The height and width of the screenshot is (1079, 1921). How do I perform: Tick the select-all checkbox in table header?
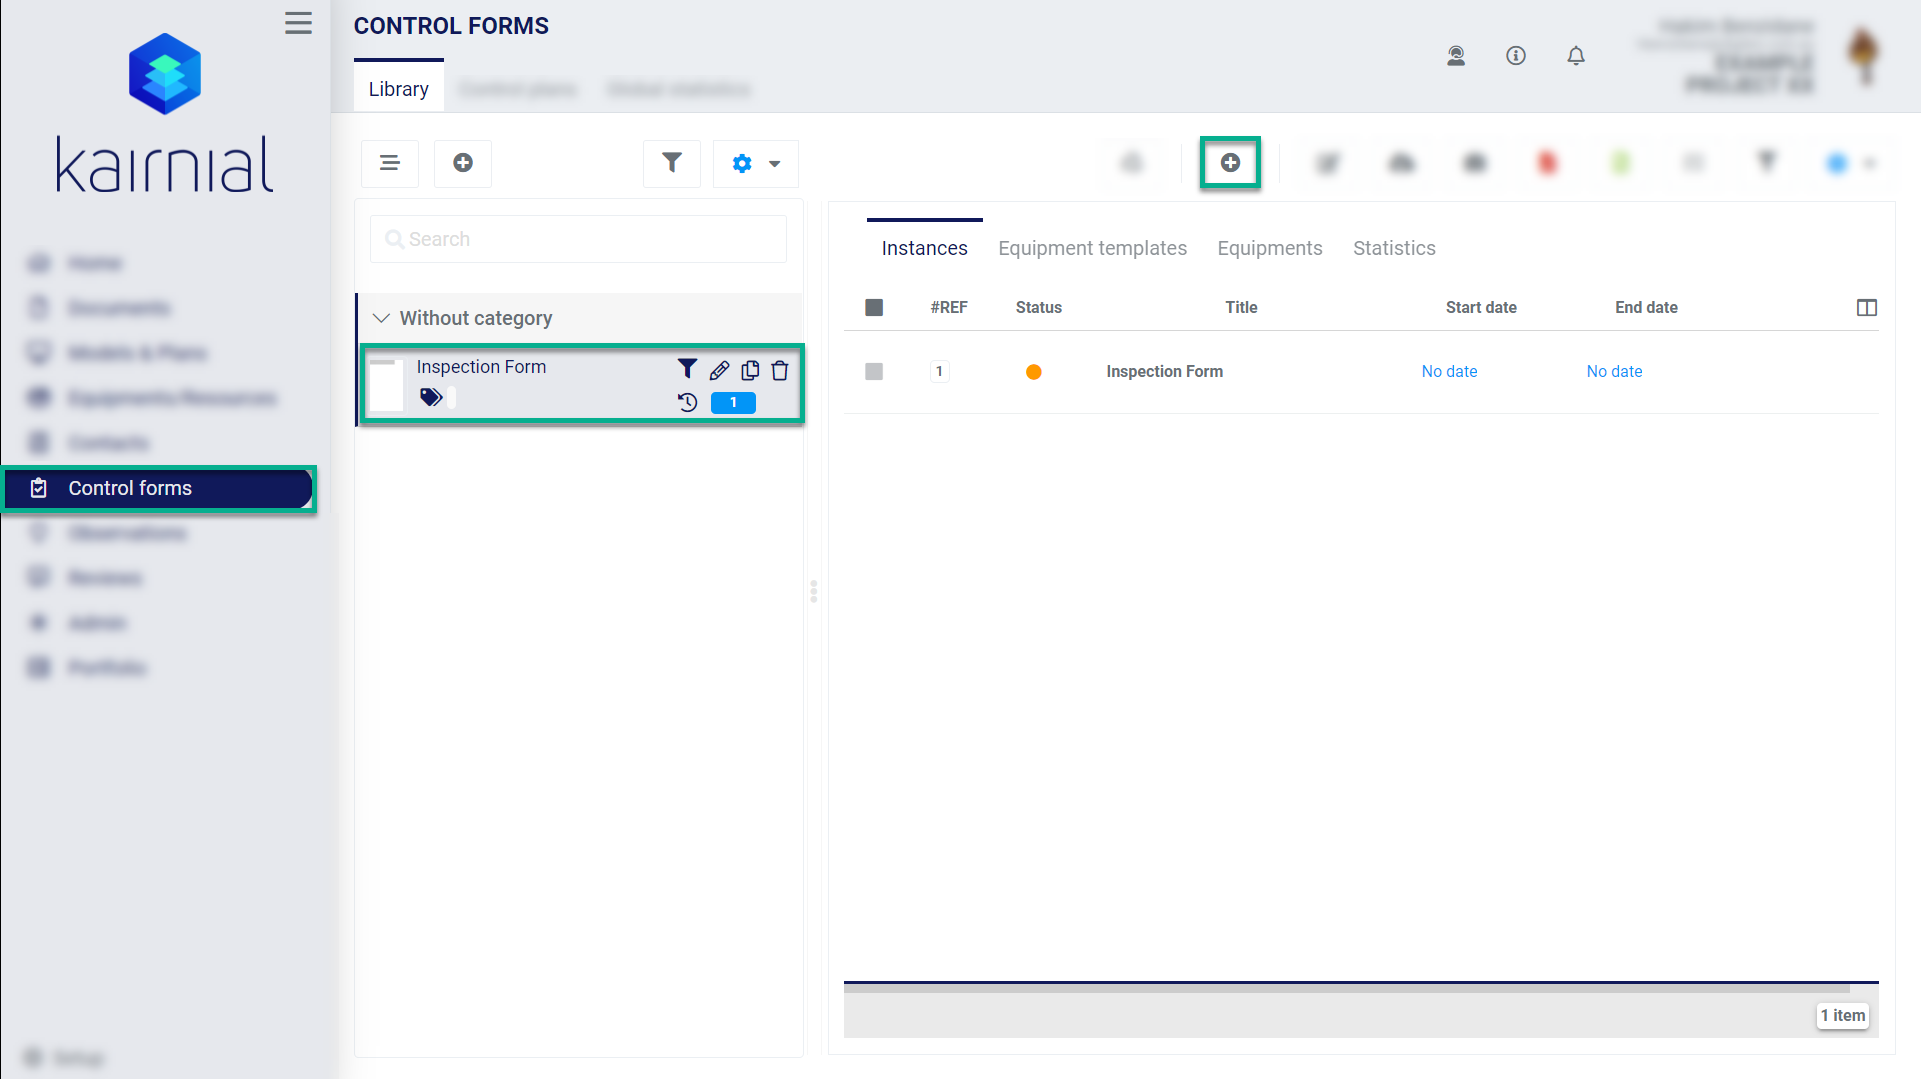click(x=874, y=307)
